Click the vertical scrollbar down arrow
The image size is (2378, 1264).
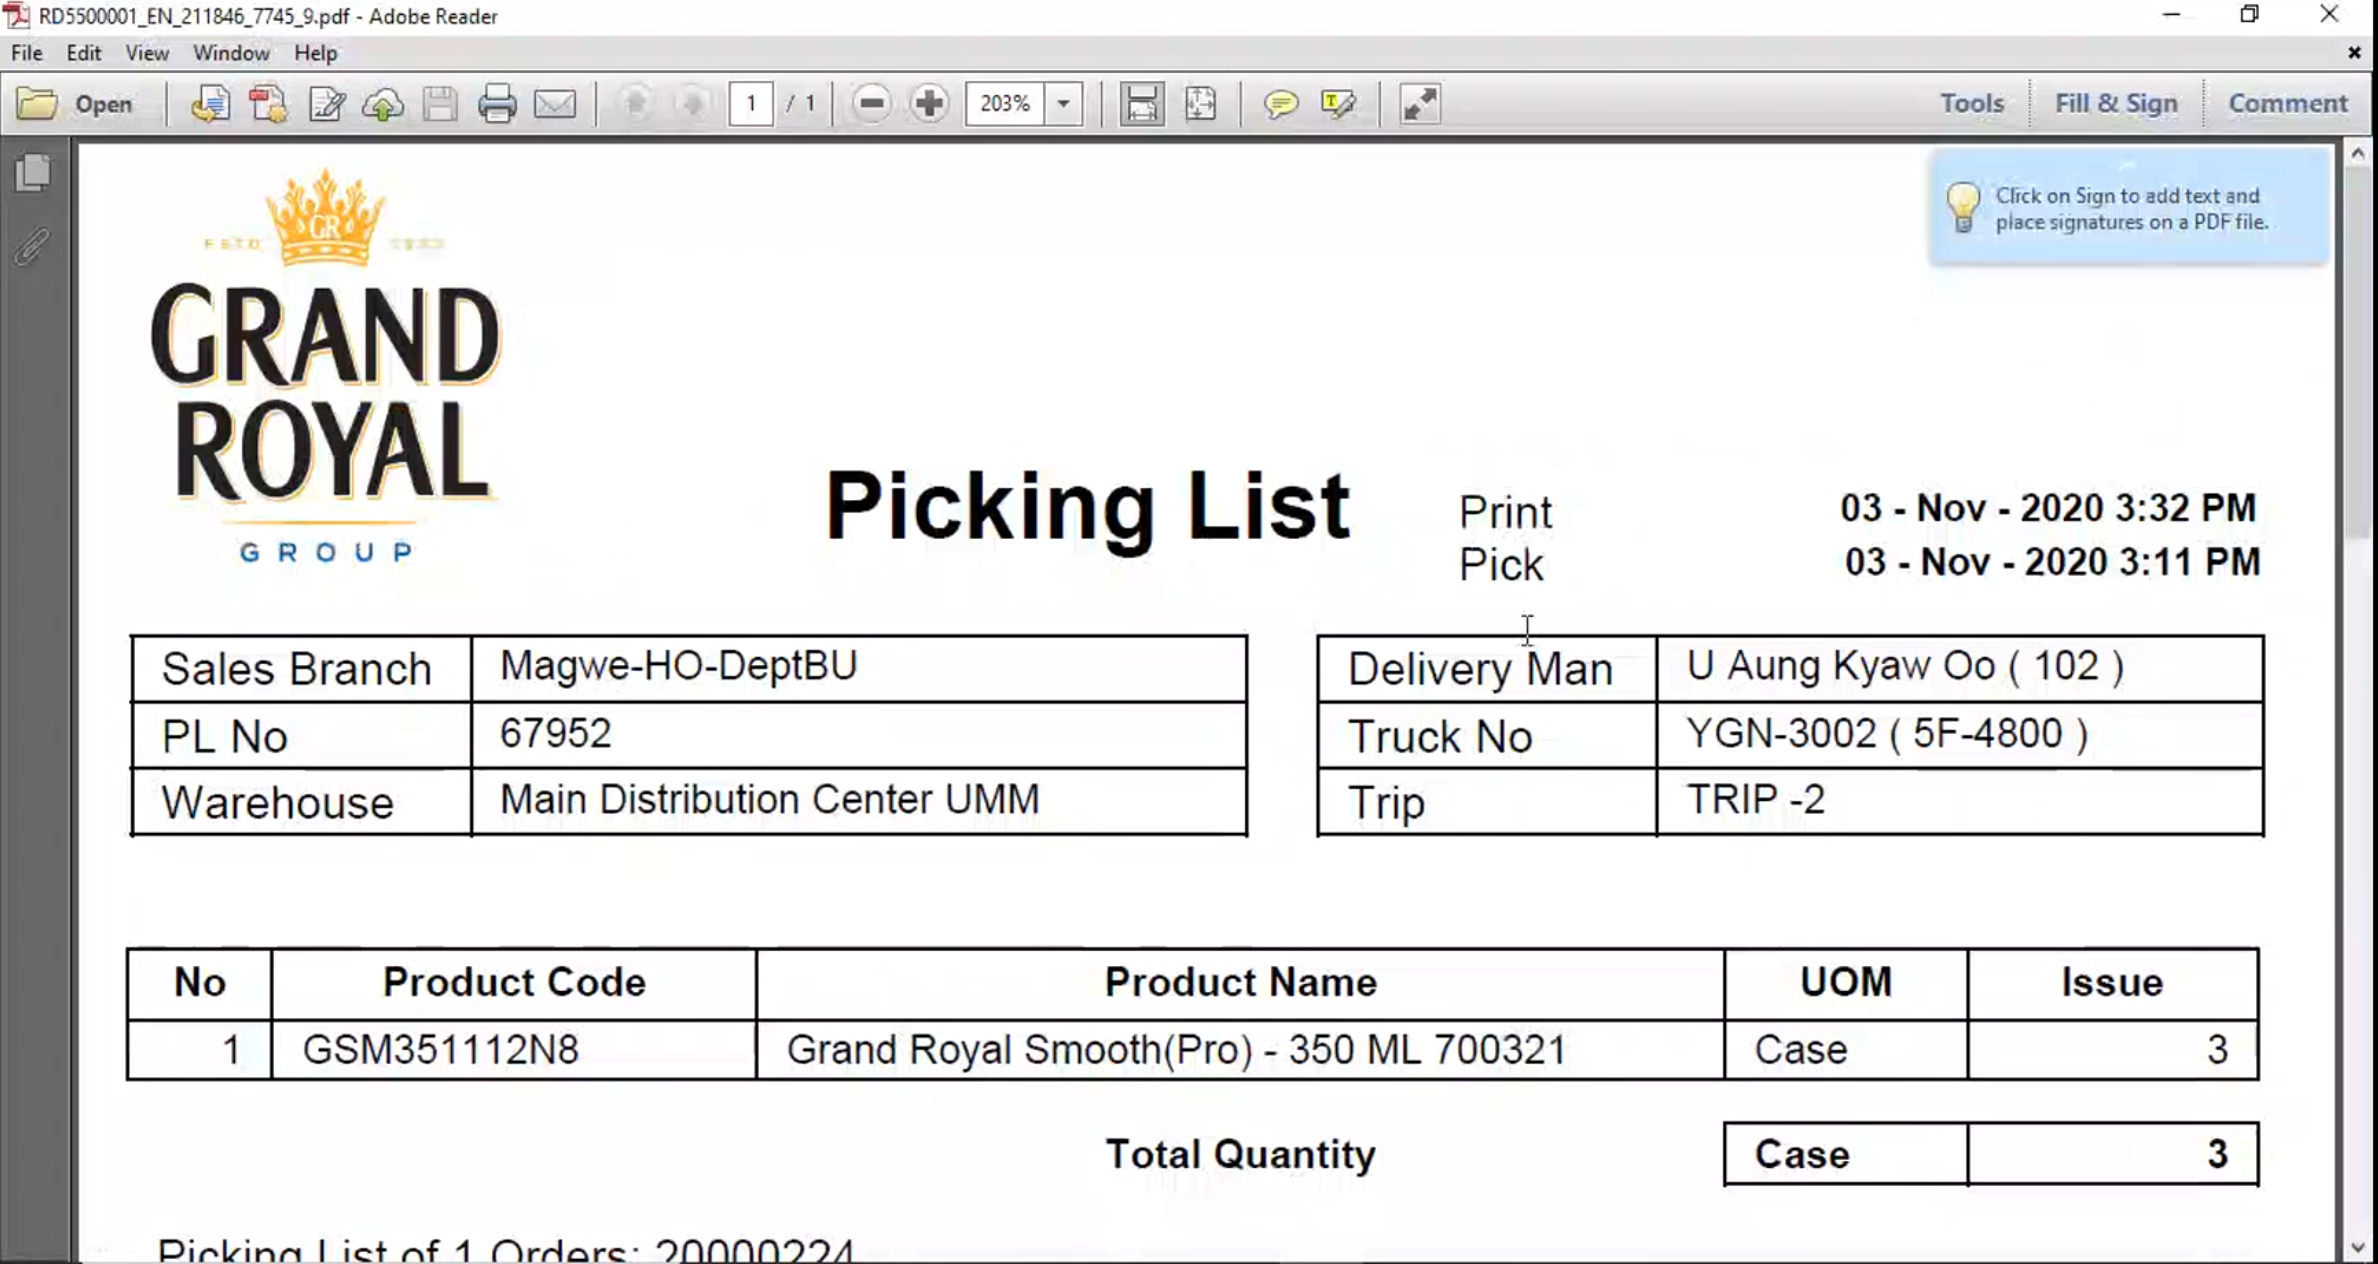[2357, 1247]
